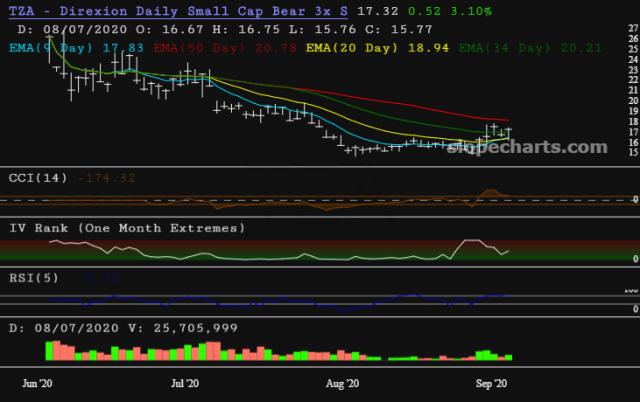Jump to Jul '20 on date axis
Viewport: 640px width, 402px height.
click(x=185, y=383)
